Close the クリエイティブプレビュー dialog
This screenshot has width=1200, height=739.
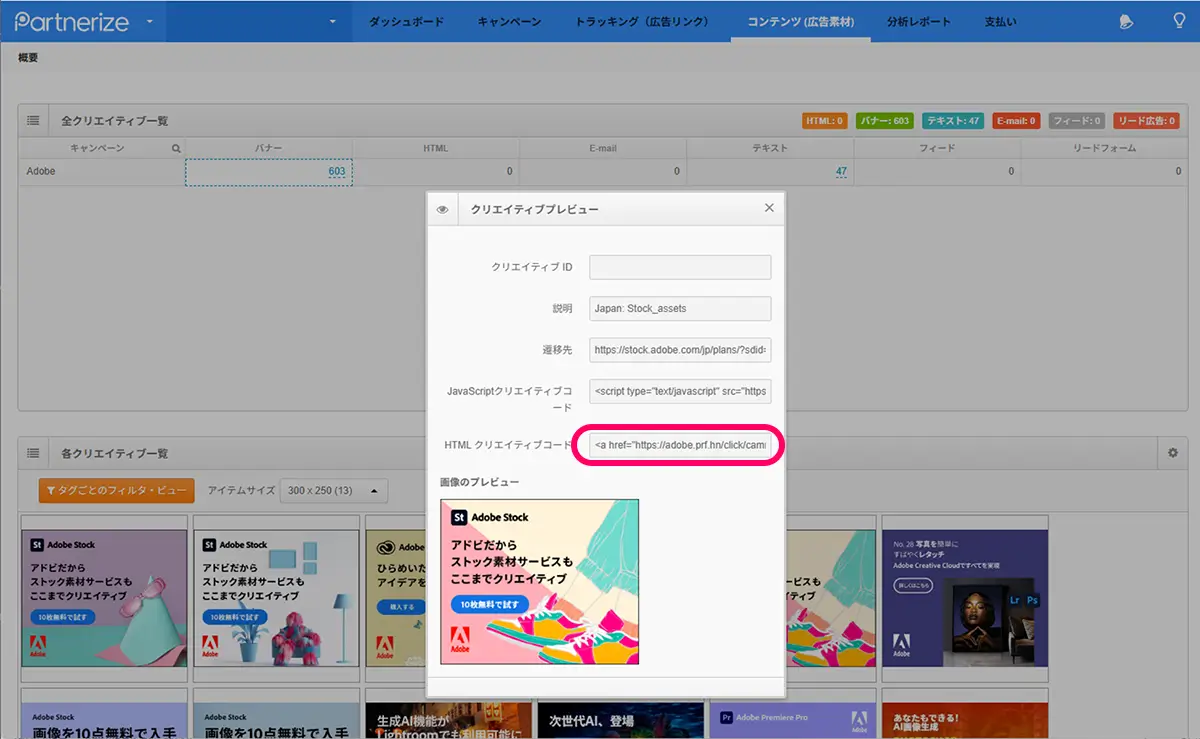[769, 208]
